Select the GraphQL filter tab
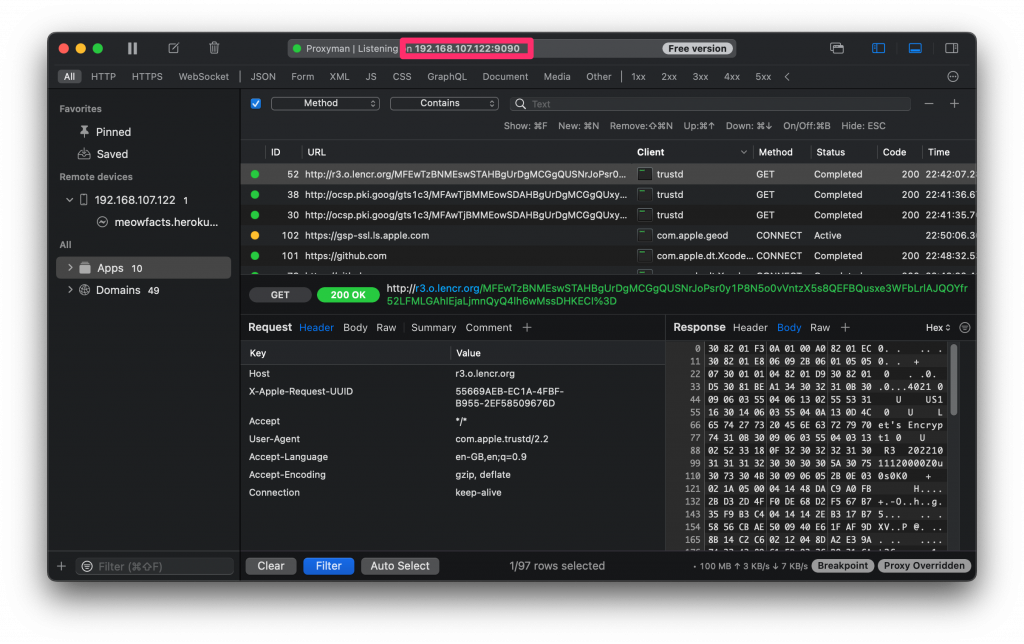 (447, 76)
